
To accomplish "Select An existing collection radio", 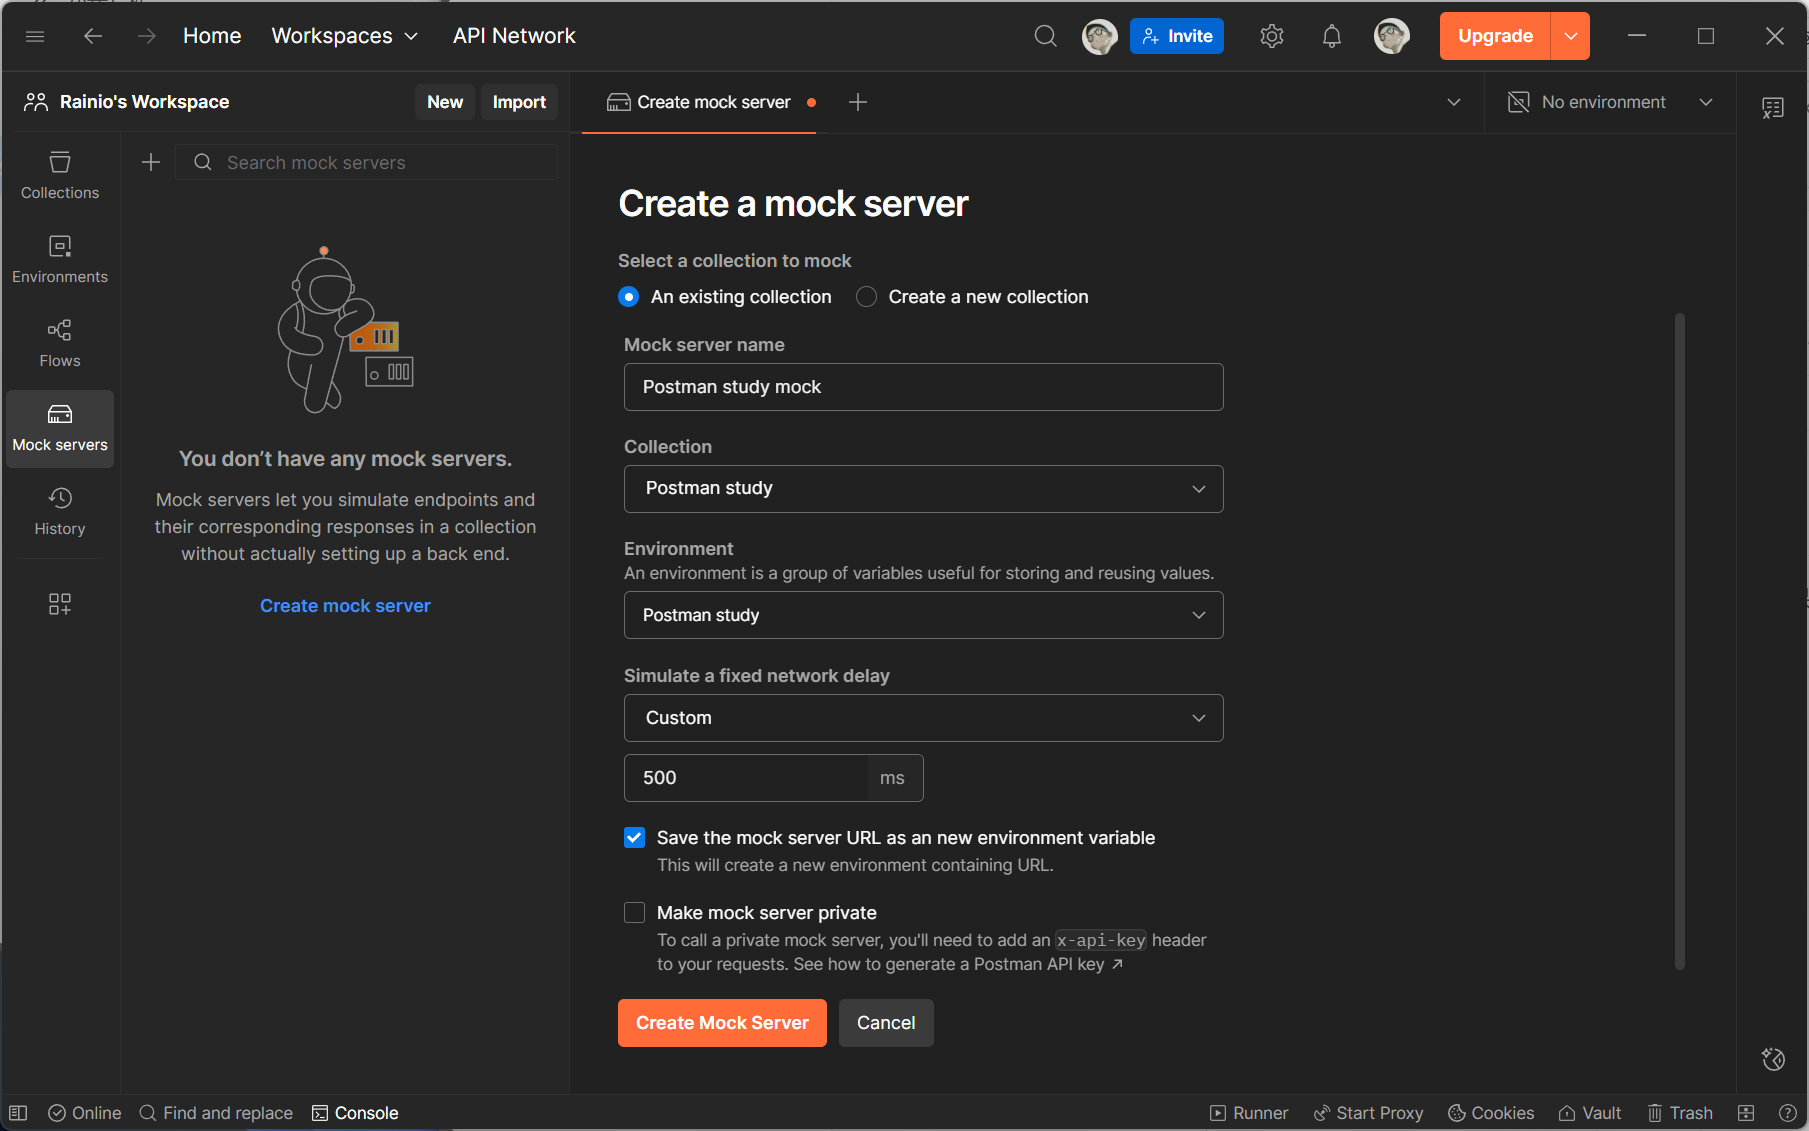I will pyautogui.click(x=629, y=297).
